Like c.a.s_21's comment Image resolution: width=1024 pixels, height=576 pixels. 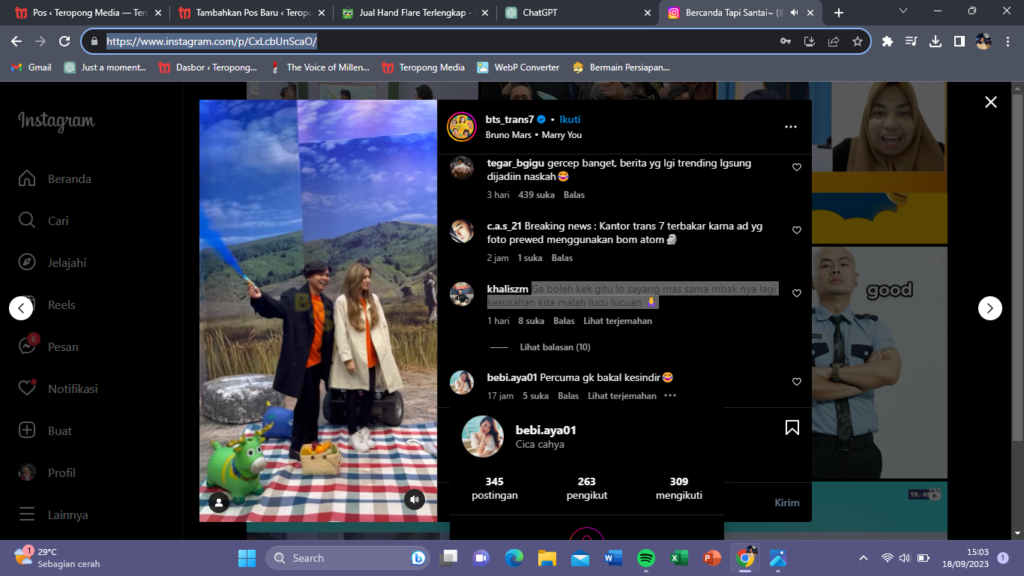point(797,230)
